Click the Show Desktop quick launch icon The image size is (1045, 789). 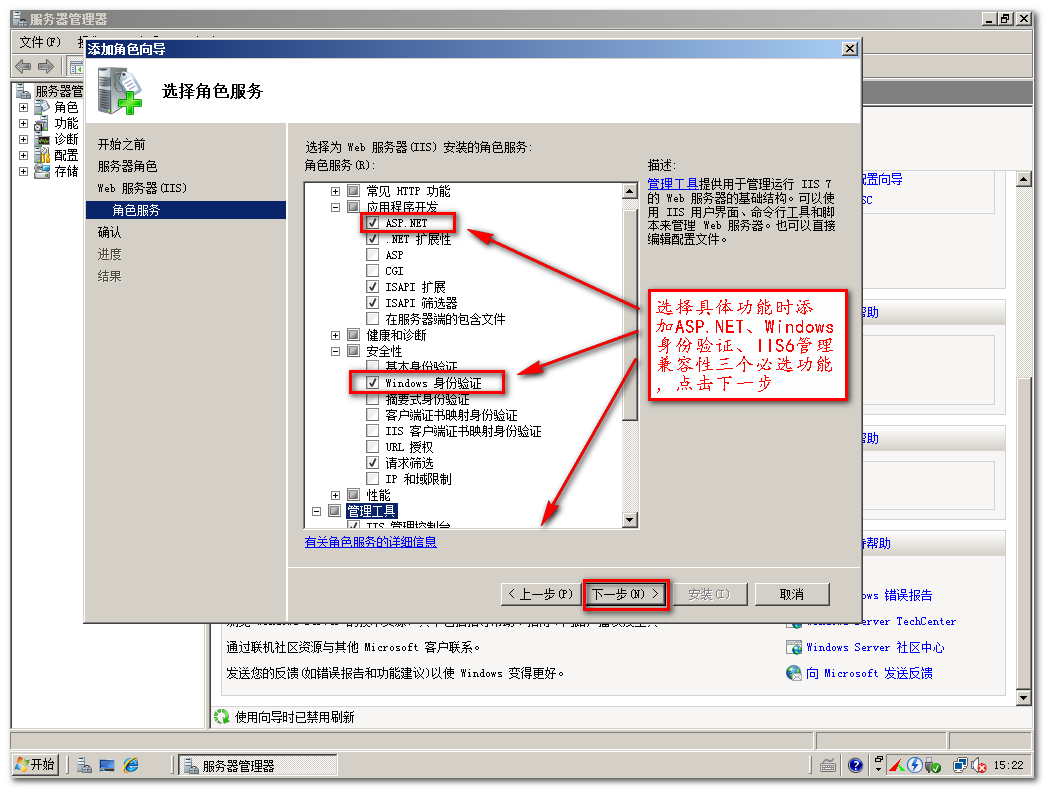(x=107, y=765)
